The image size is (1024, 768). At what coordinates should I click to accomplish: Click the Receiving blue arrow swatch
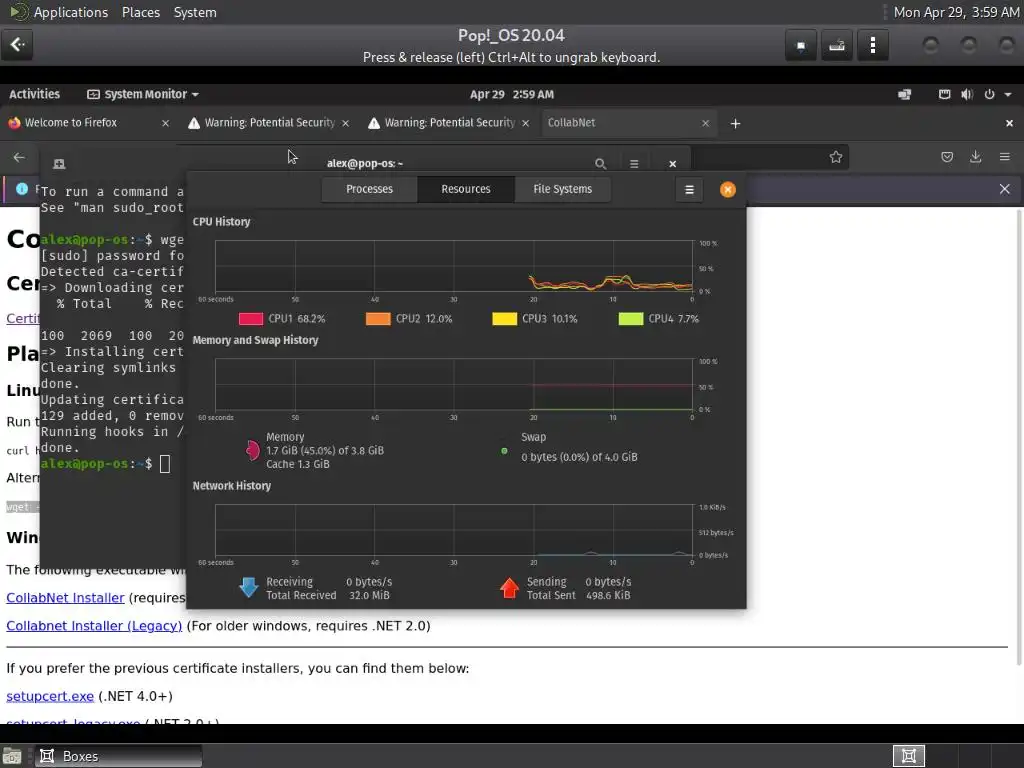(249, 588)
